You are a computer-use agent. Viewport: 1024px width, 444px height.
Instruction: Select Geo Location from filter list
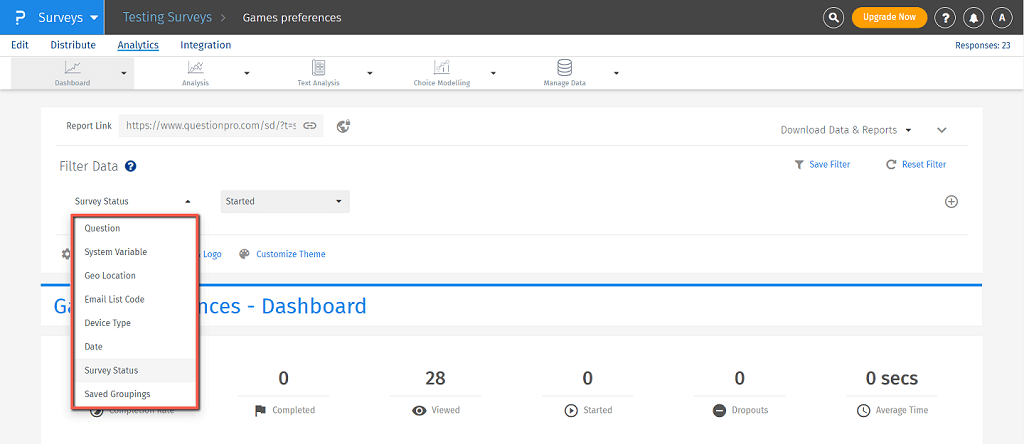pos(110,276)
